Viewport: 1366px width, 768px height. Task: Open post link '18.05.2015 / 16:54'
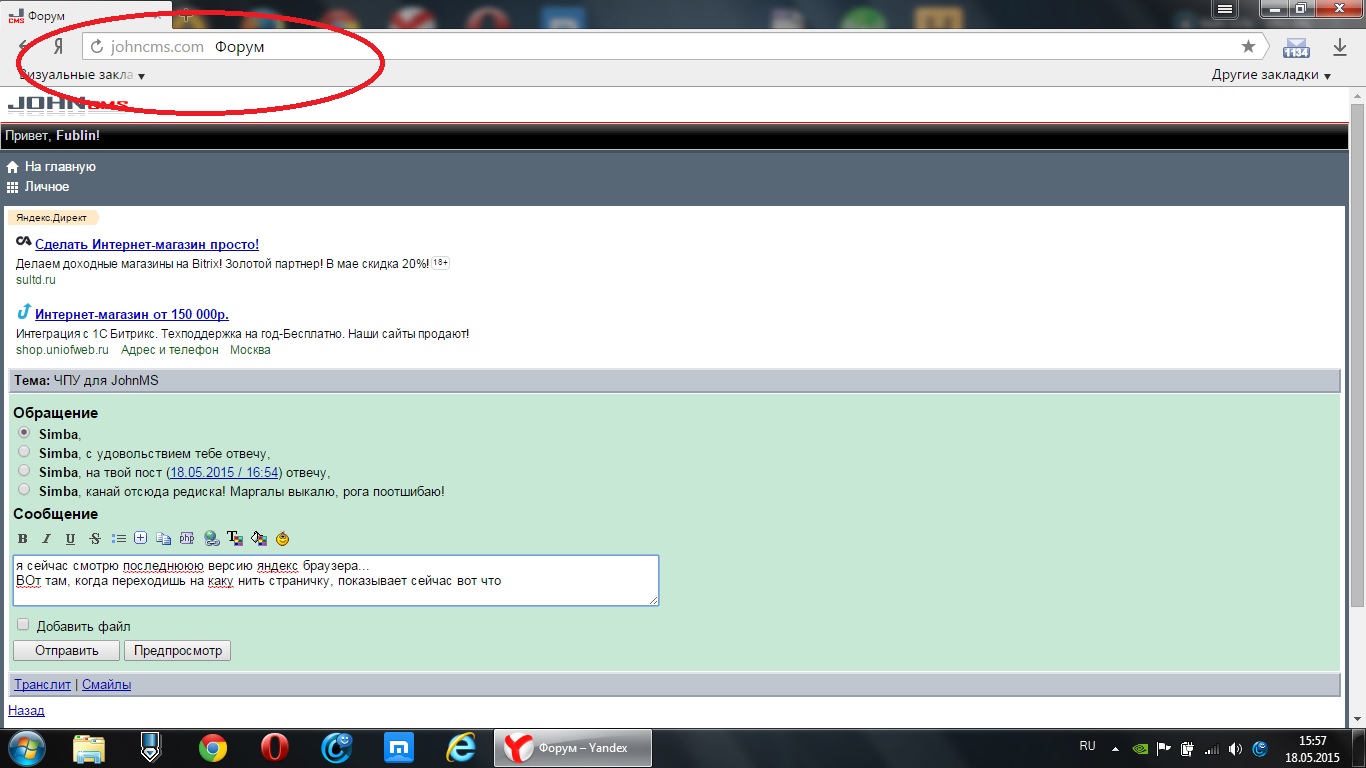pyautogui.click(x=224, y=472)
